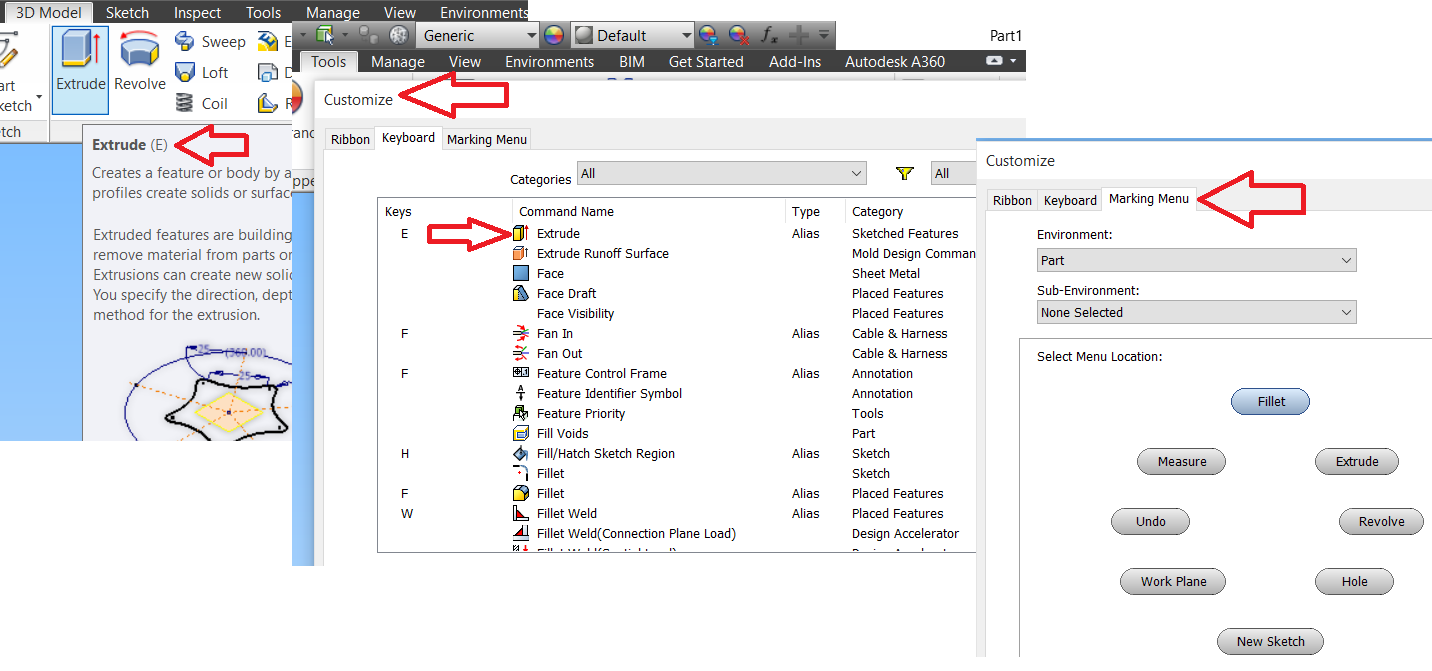Click the adjust appearance eyedropper icon
1432x671 pixels.
(710, 35)
